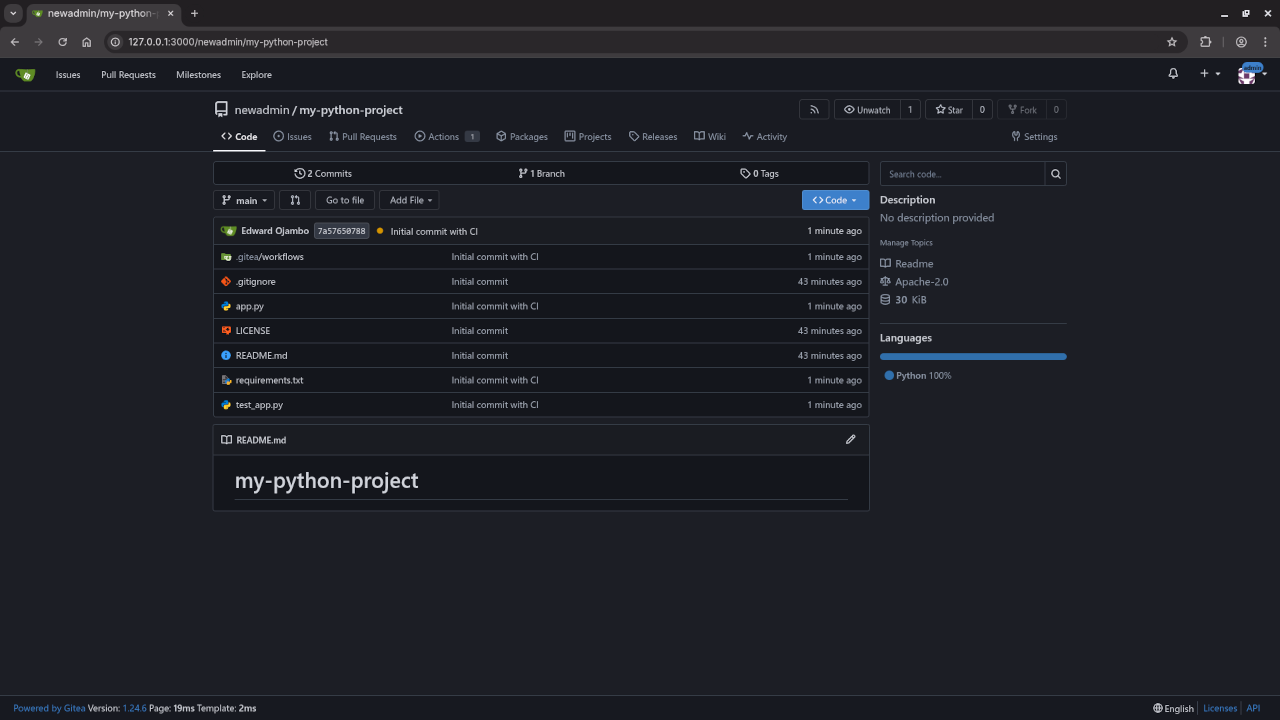1280x720 pixels.
Task: Open the Add File dropdown
Action: click(x=409, y=200)
